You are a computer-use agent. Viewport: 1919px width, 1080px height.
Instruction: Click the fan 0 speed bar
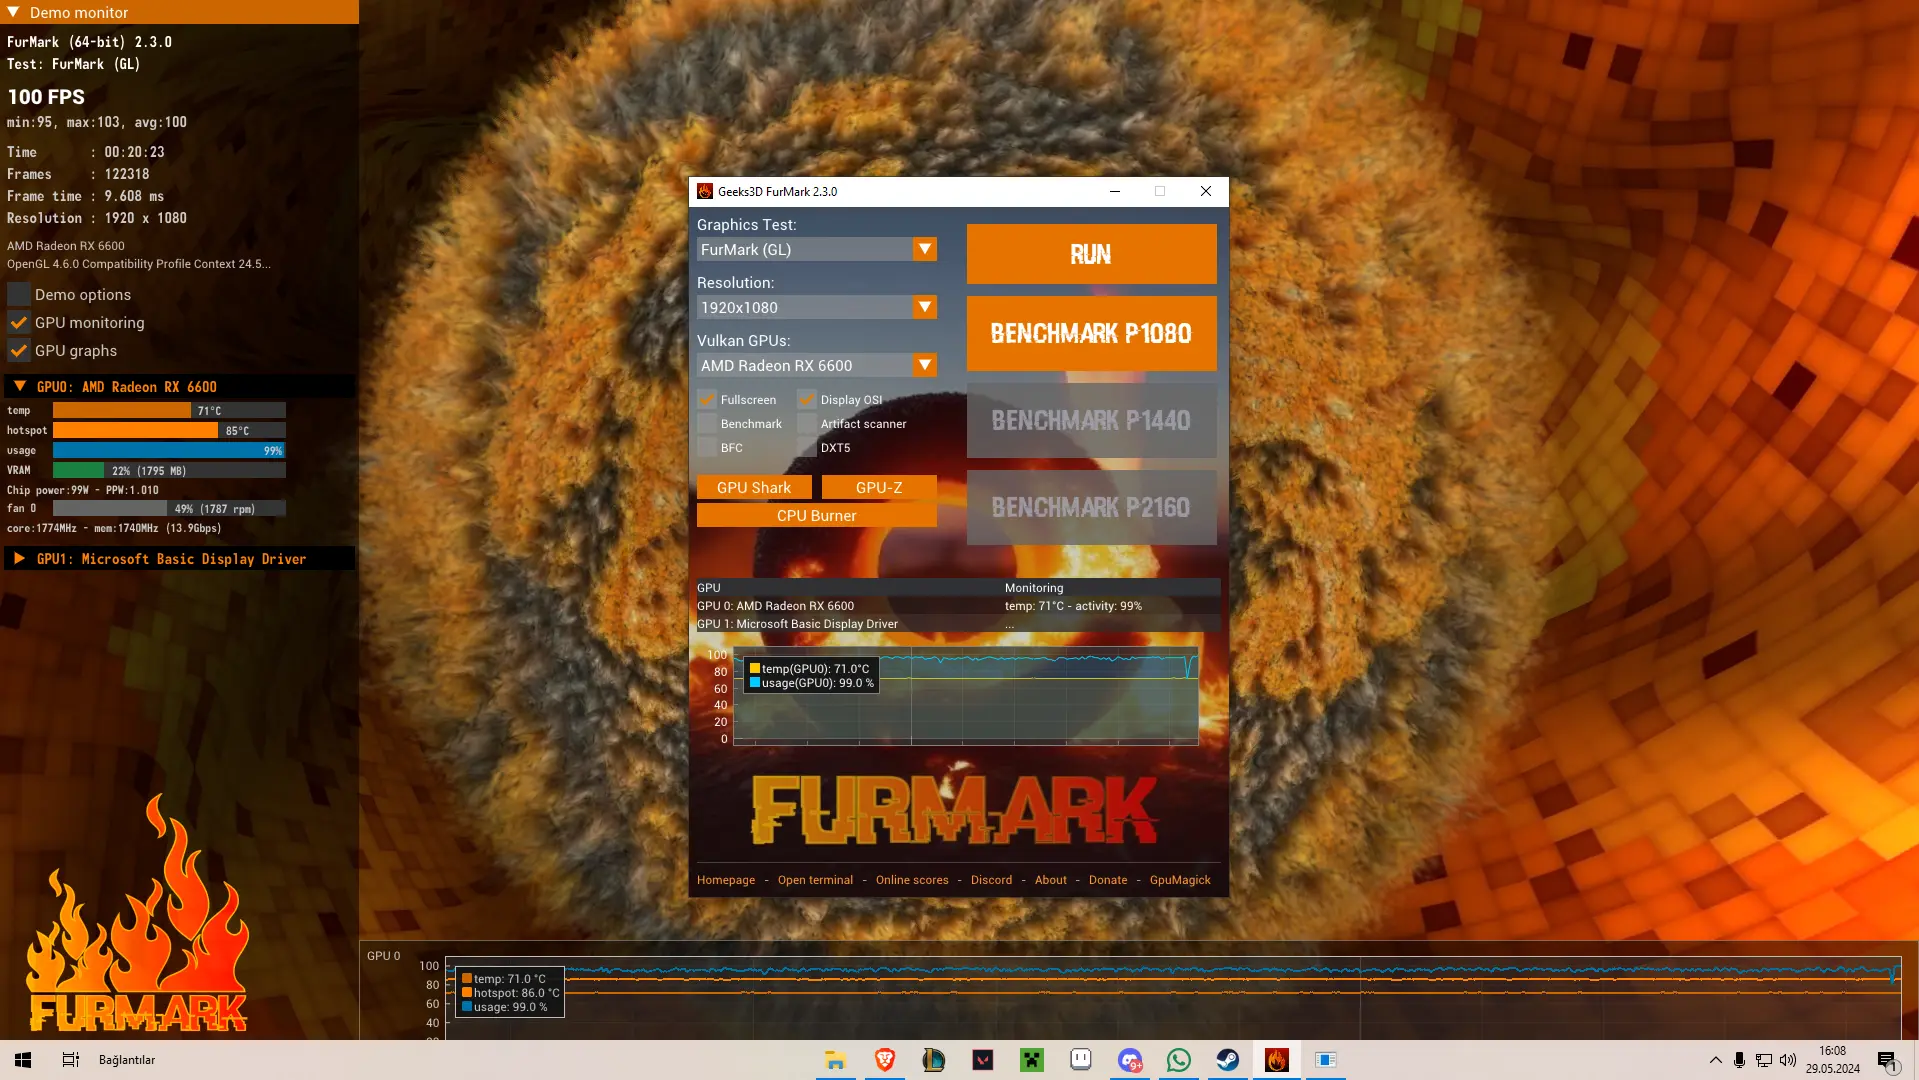pos(169,508)
